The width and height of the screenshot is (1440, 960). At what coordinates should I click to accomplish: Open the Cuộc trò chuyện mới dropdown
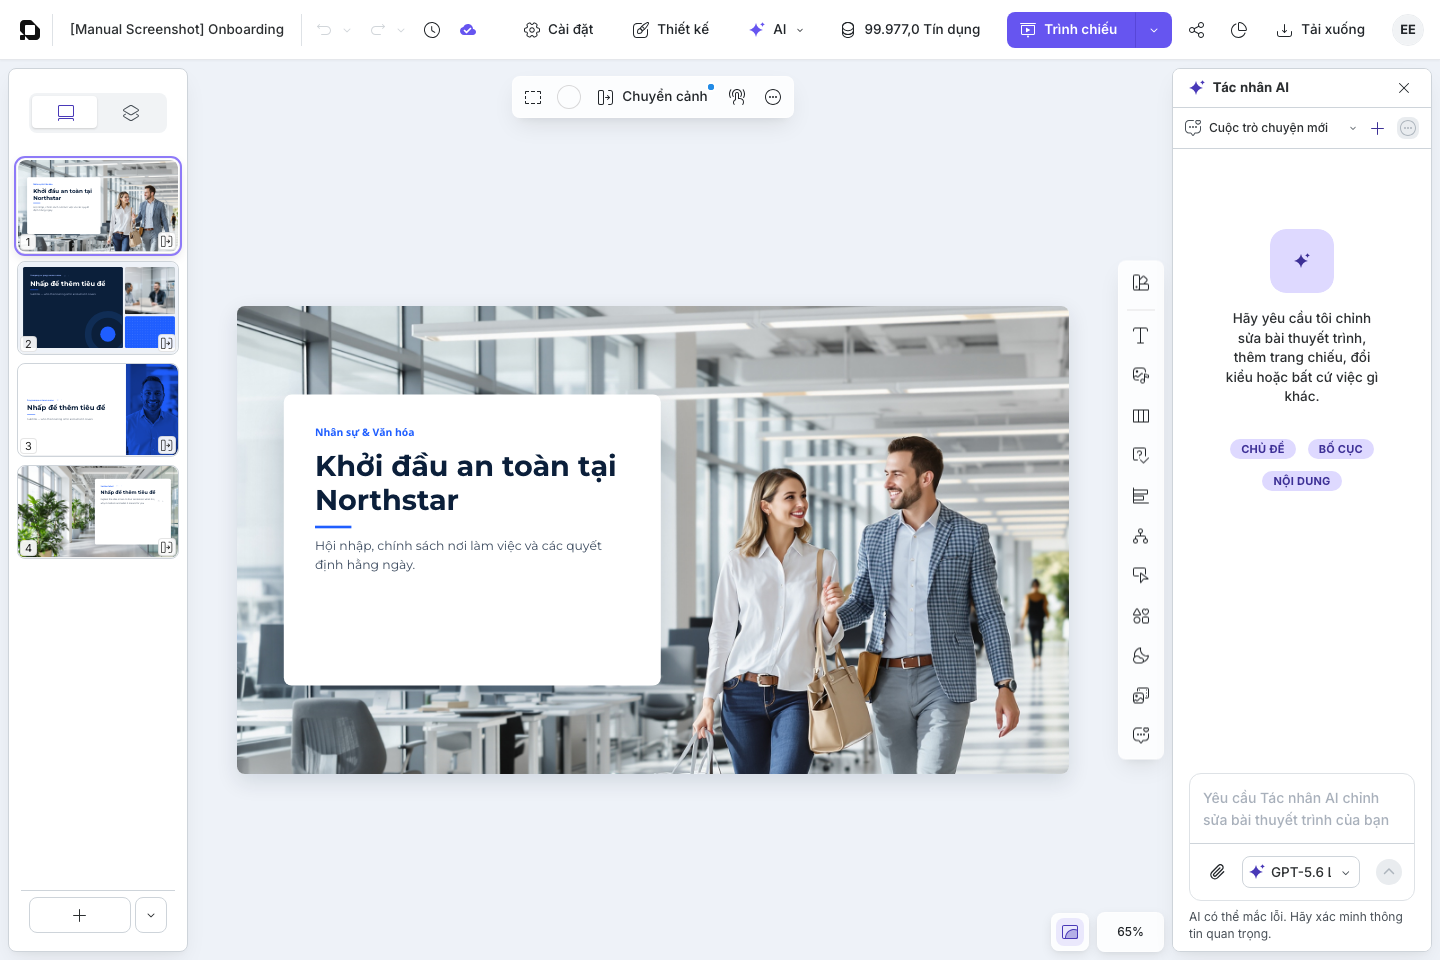pos(1271,128)
